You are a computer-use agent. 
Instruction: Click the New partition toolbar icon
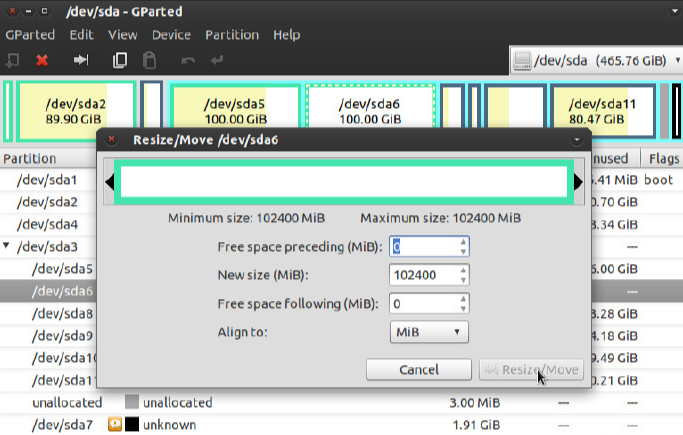coord(12,60)
